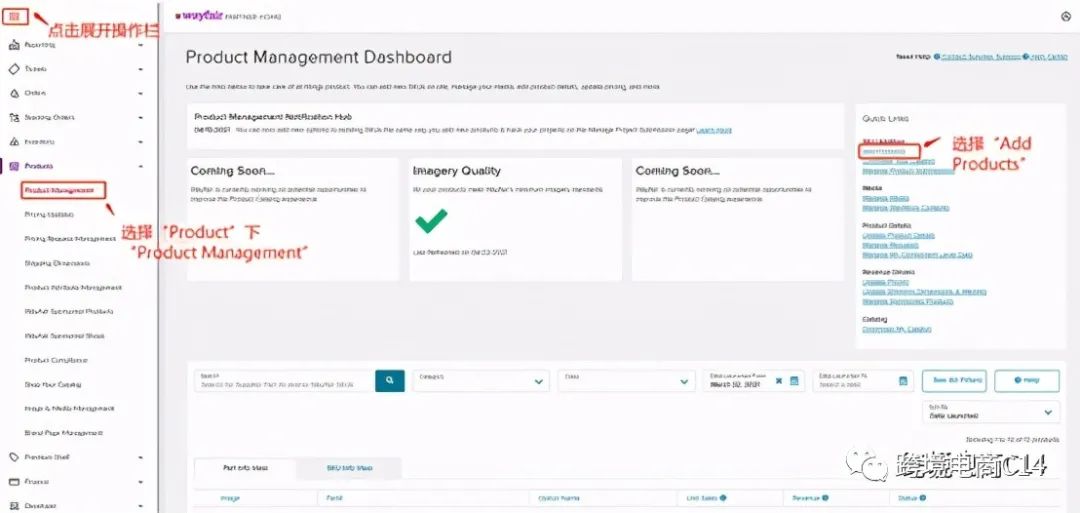Expand the Premium Shelf section chevron
The width and height of the screenshot is (1080, 513).
tap(141, 457)
